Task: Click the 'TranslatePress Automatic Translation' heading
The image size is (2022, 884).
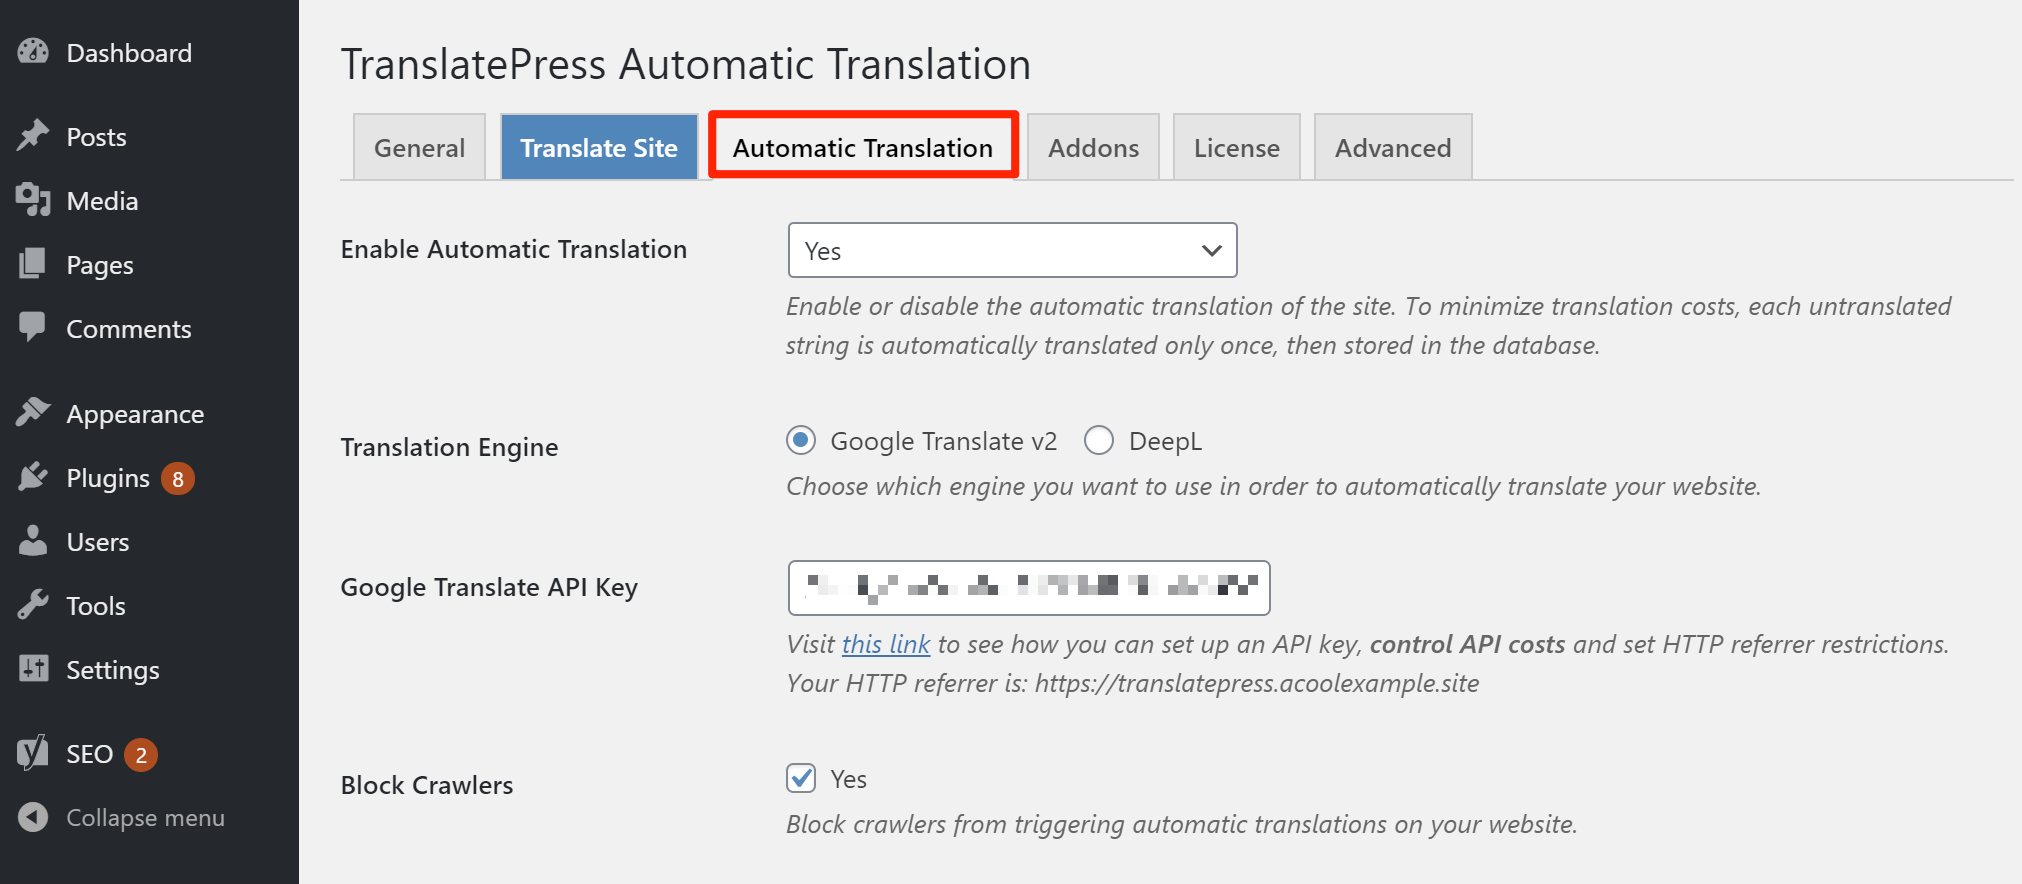Action: [686, 64]
